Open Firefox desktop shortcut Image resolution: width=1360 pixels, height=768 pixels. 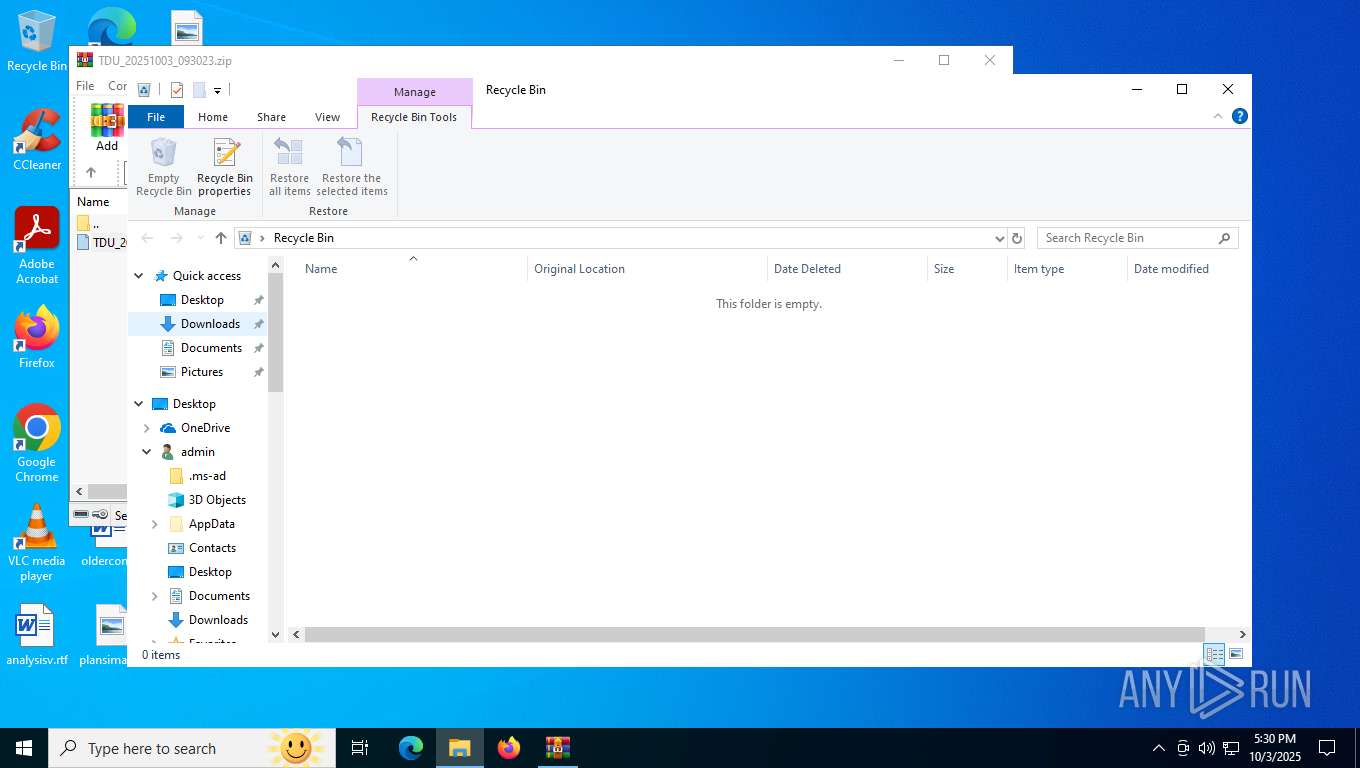pos(37,337)
